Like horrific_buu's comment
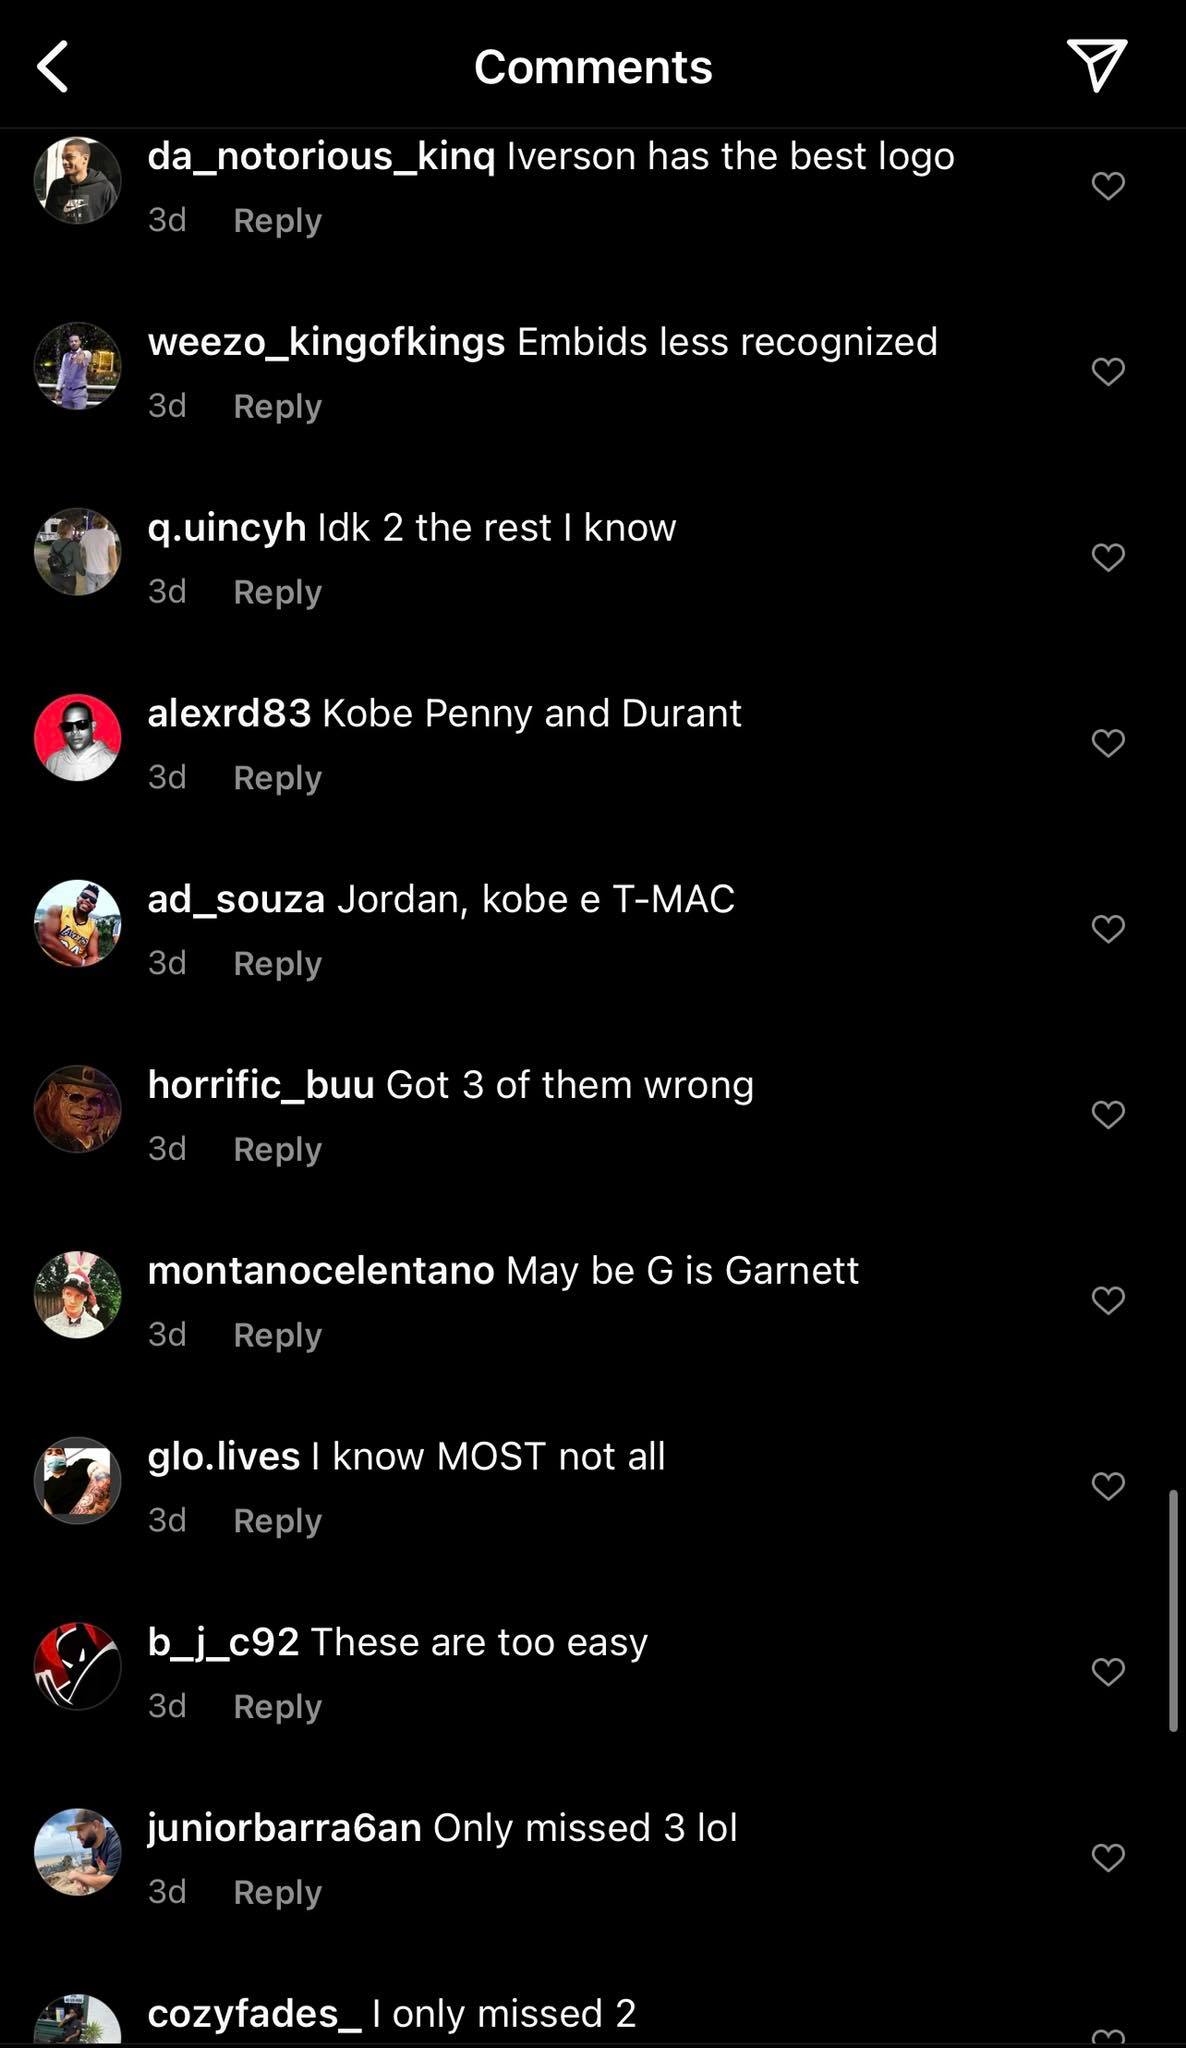 pos(1108,1114)
